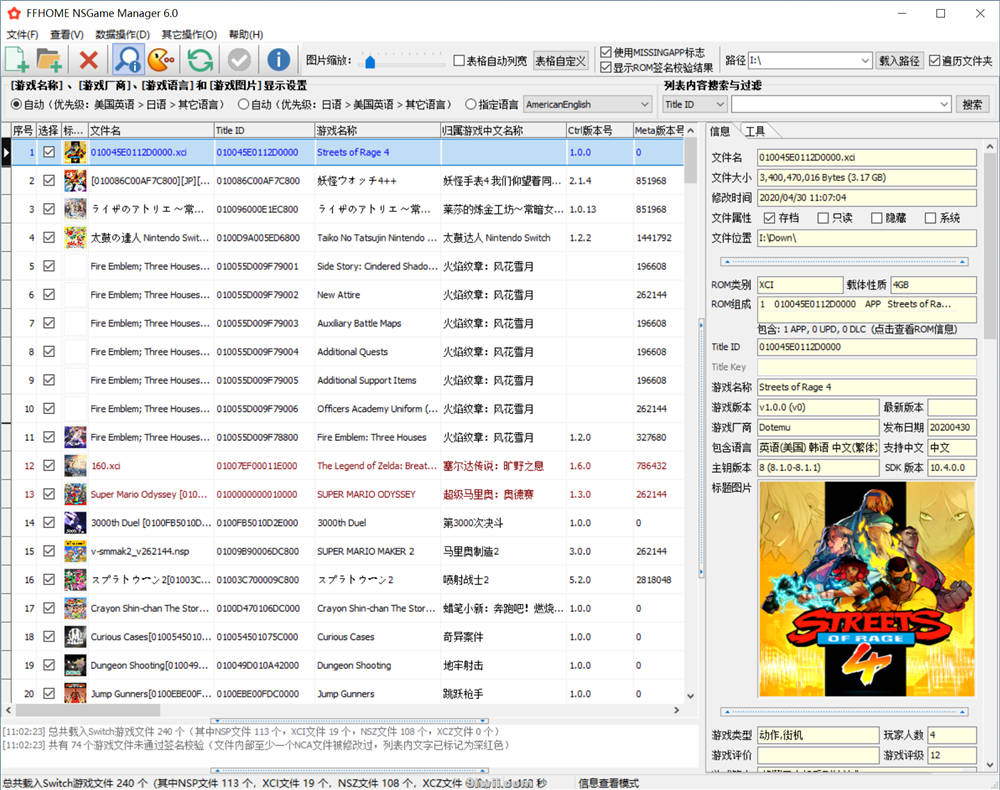This screenshot has height=790, width=1000.
Task: Click the 搜索 button
Action: (x=972, y=104)
